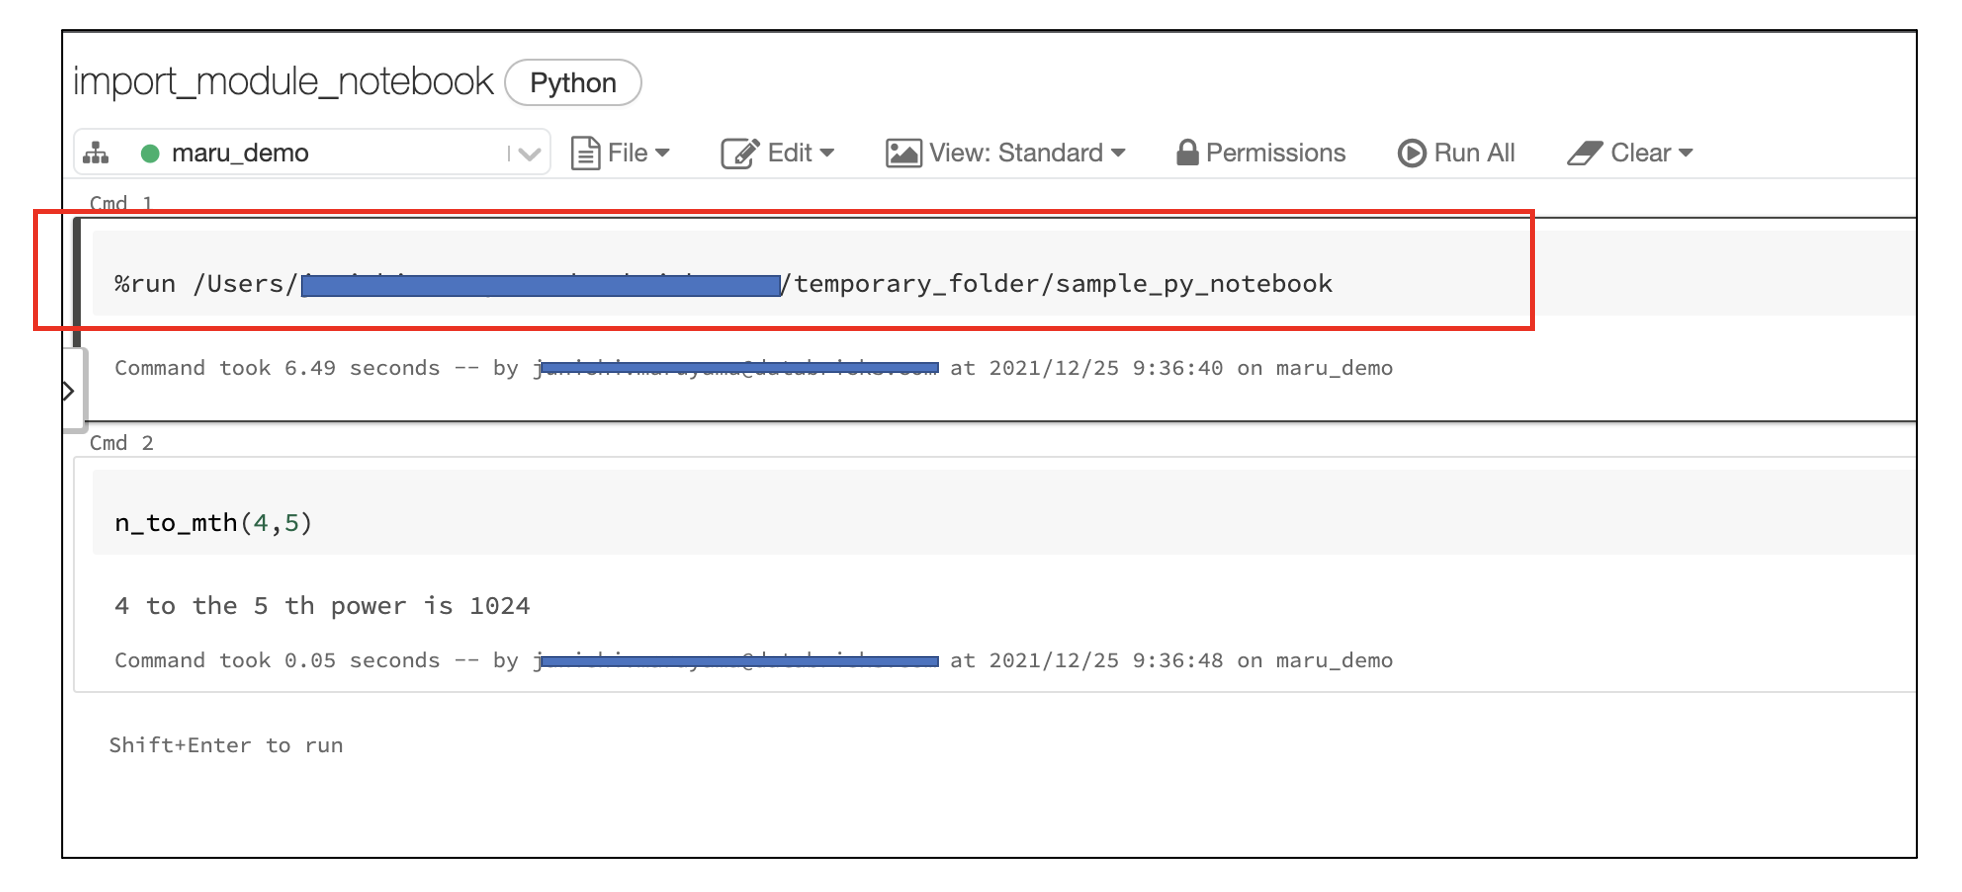Click the View image icon
1962x892 pixels.
pyautogui.click(x=903, y=153)
